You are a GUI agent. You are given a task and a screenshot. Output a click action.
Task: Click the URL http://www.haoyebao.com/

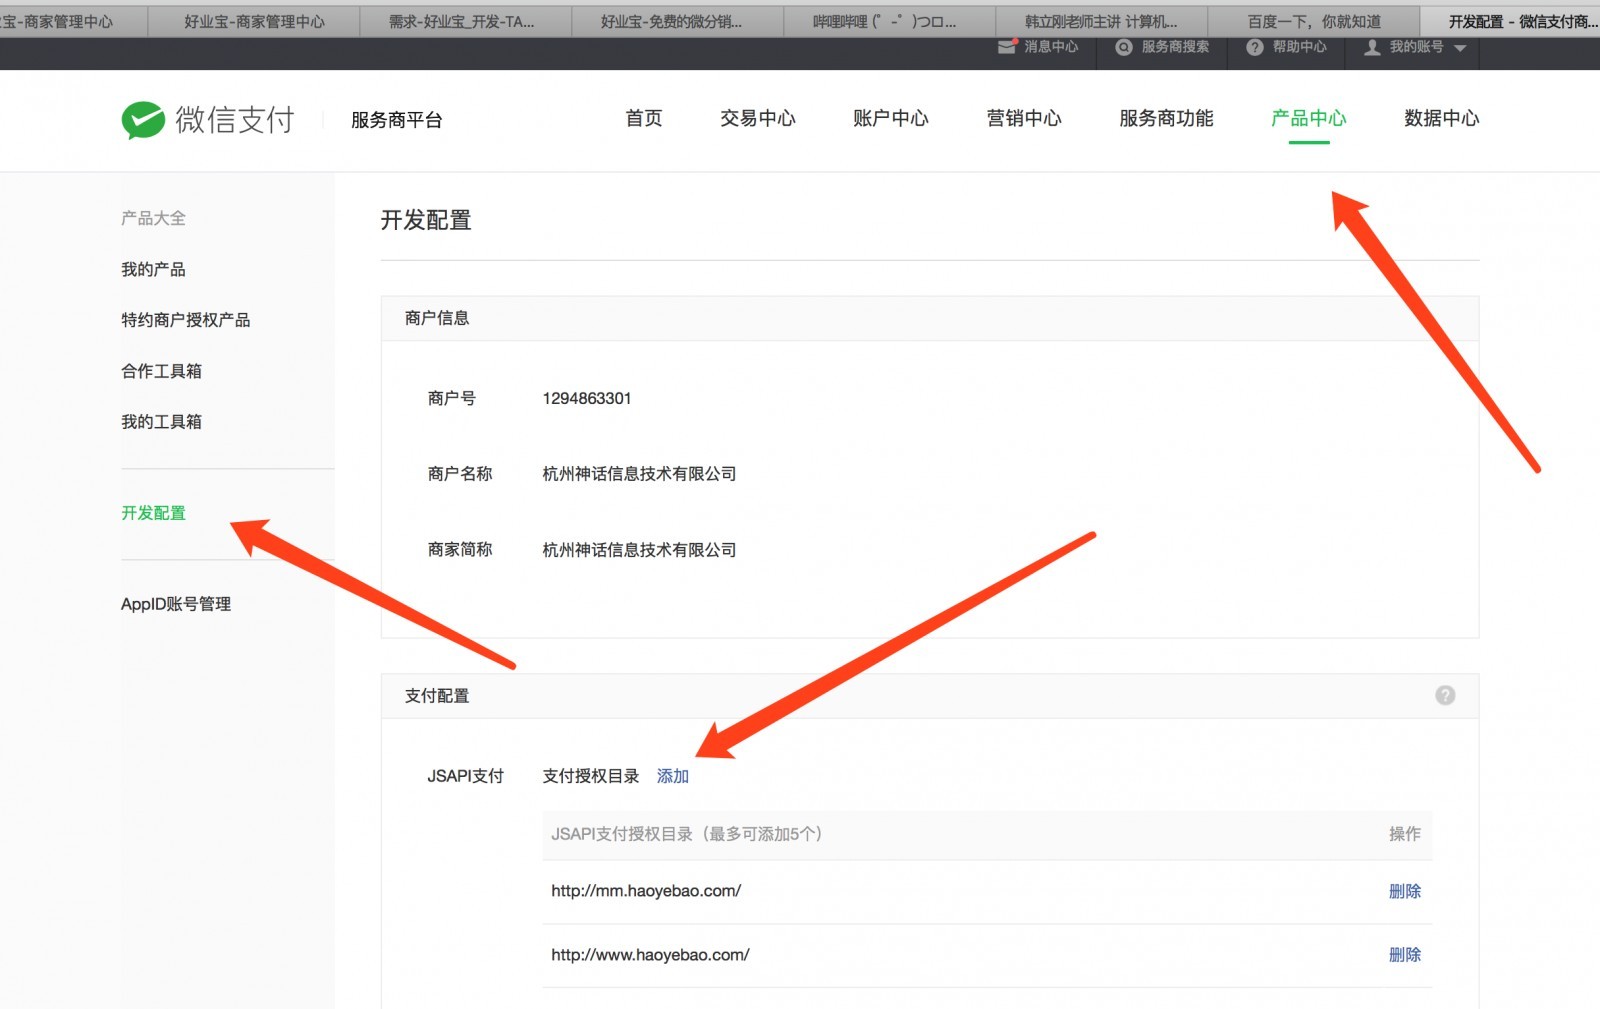[x=650, y=955]
